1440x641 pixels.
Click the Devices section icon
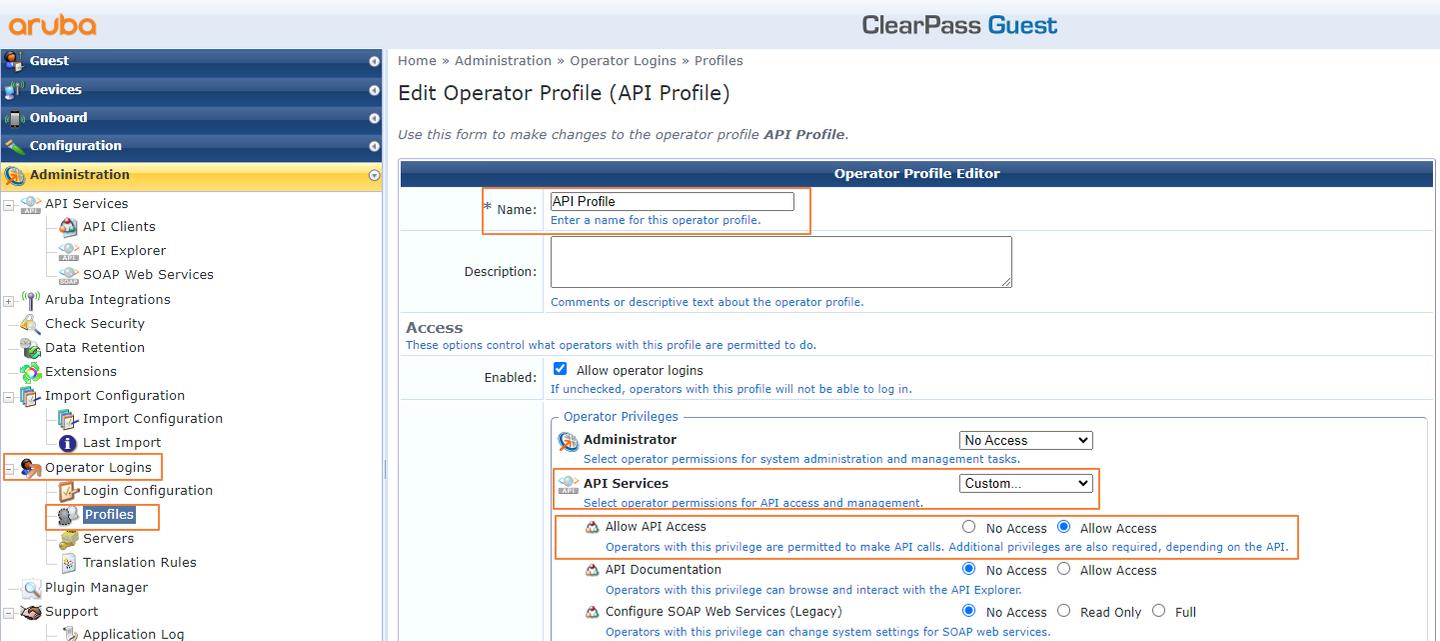click(14, 90)
